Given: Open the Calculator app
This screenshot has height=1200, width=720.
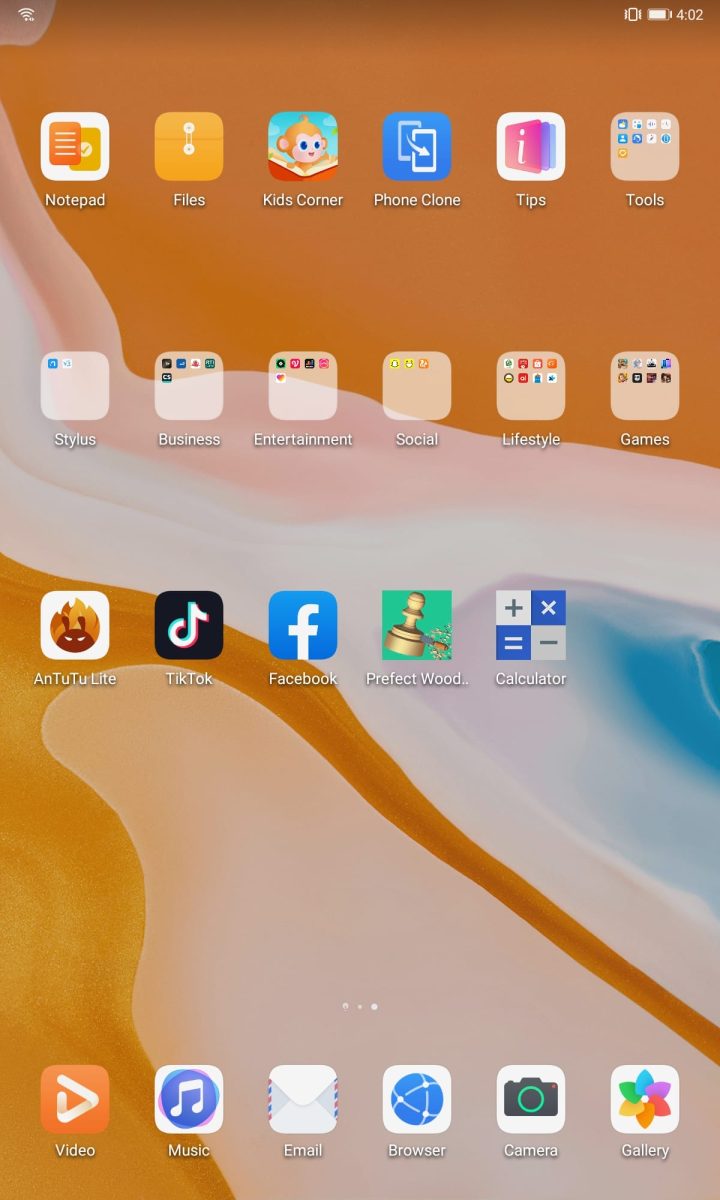Looking at the screenshot, I should pos(531,625).
